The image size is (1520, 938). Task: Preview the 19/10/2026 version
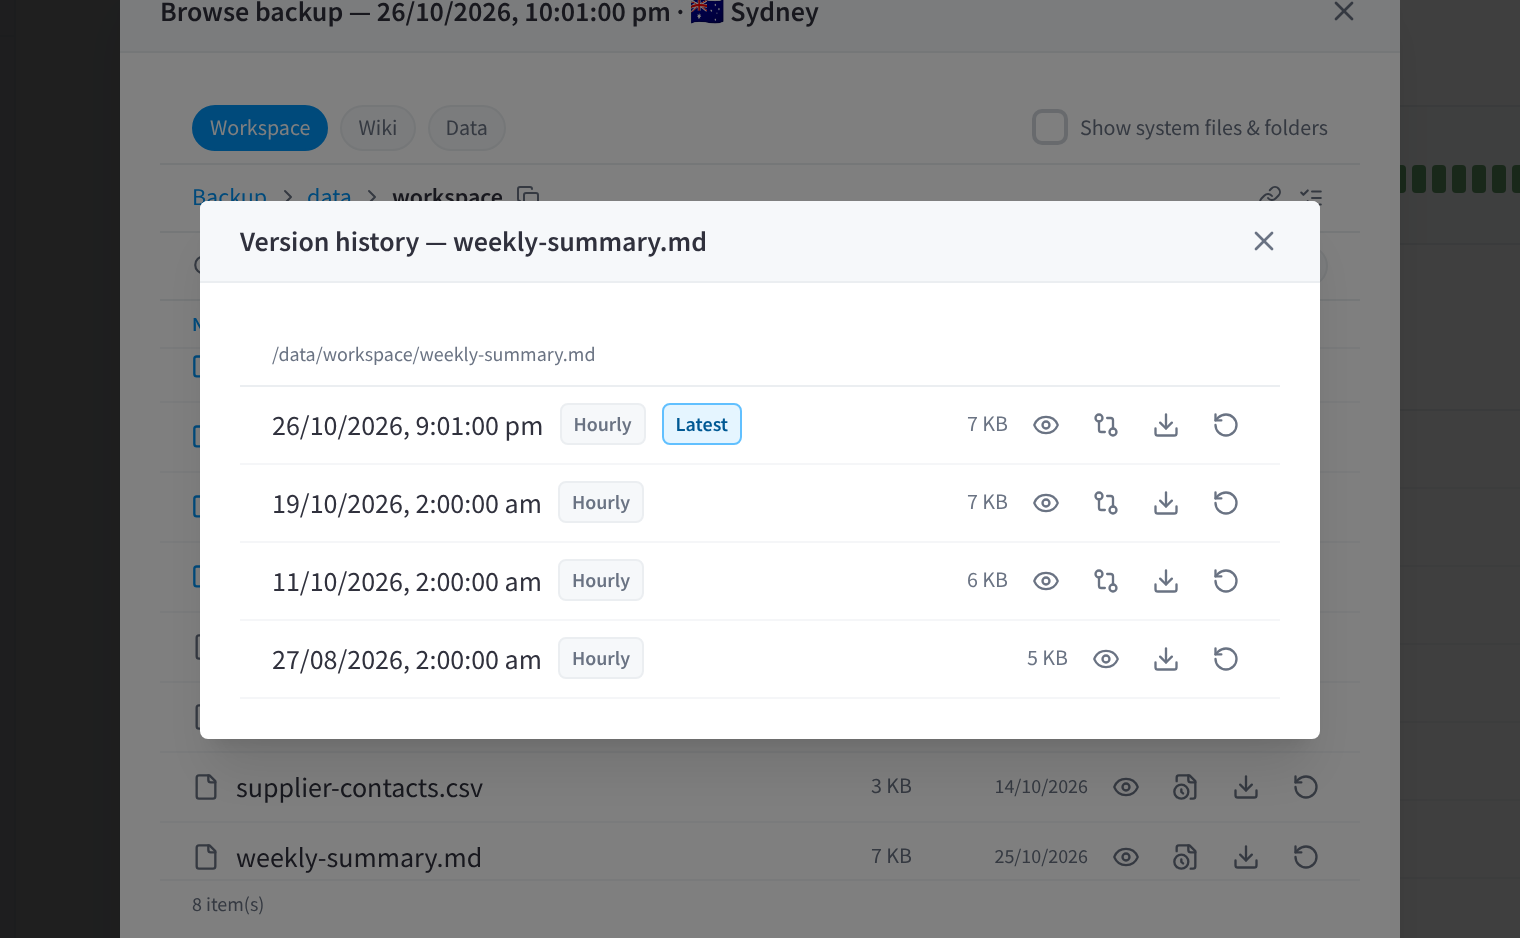click(1046, 503)
